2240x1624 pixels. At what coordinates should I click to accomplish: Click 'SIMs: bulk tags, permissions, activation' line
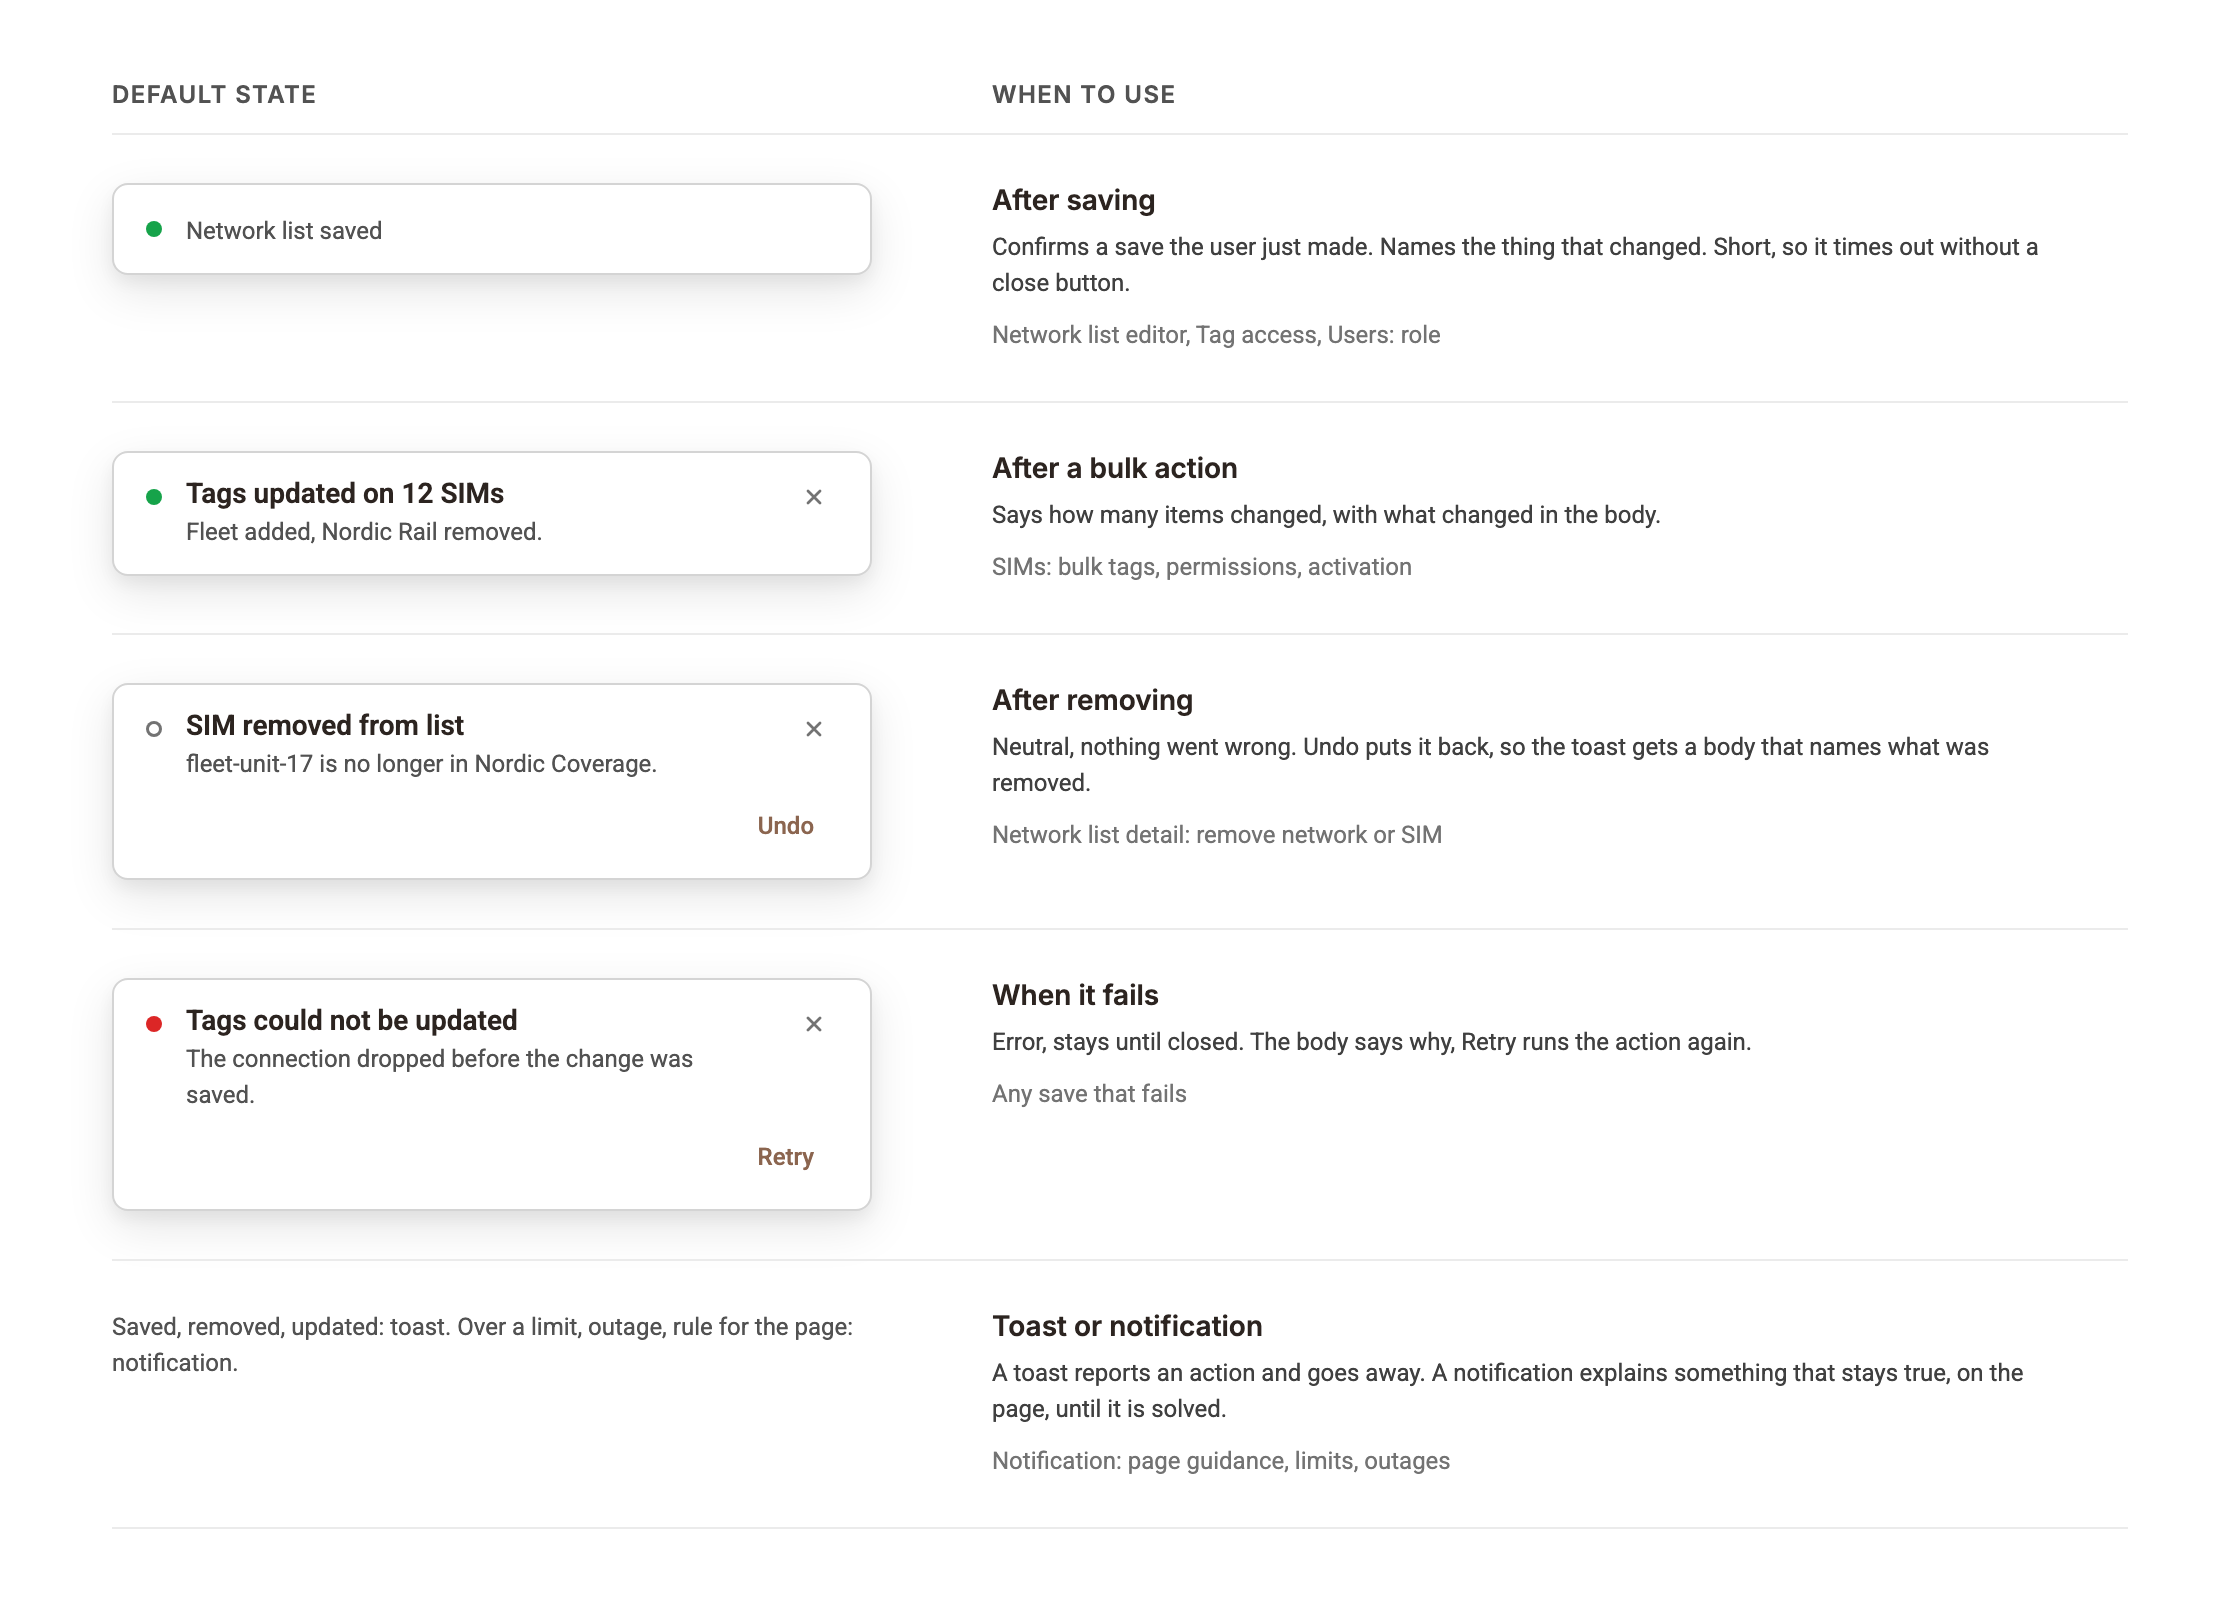1202,567
